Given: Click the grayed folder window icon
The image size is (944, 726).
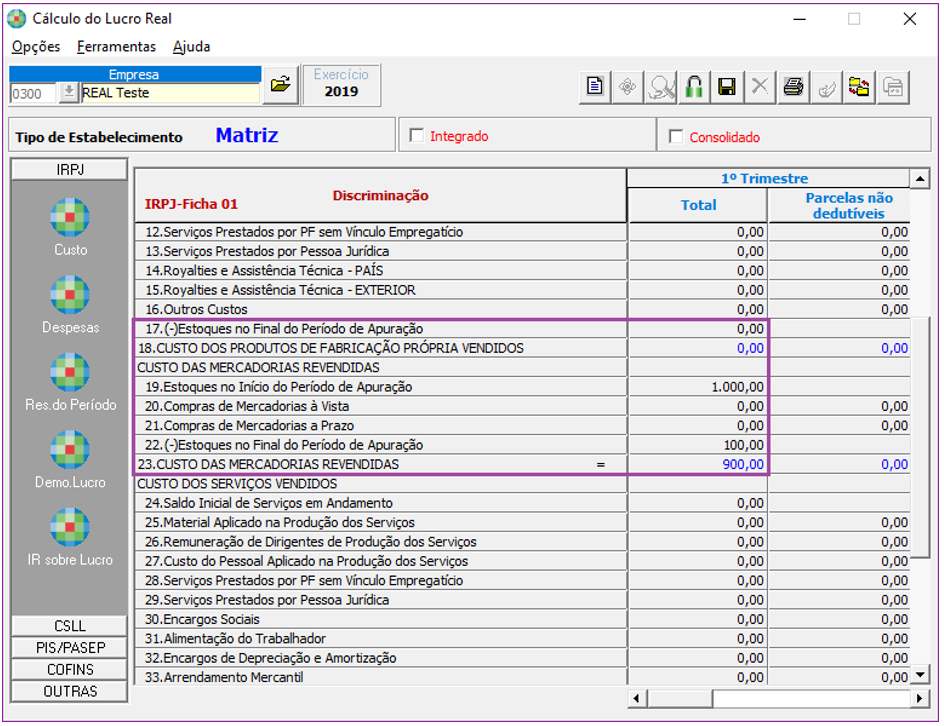Looking at the screenshot, I should click(892, 87).
